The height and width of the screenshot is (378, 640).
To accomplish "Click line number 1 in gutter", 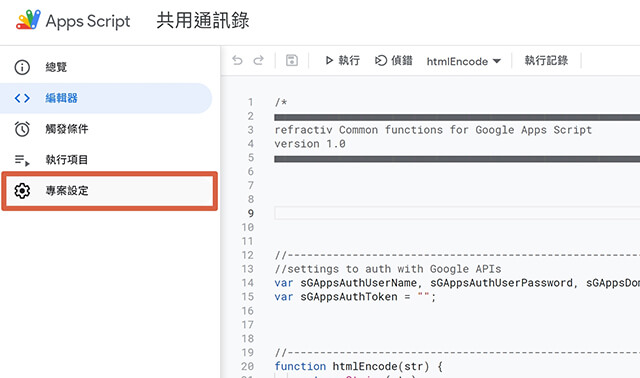I will click(250, 102).
